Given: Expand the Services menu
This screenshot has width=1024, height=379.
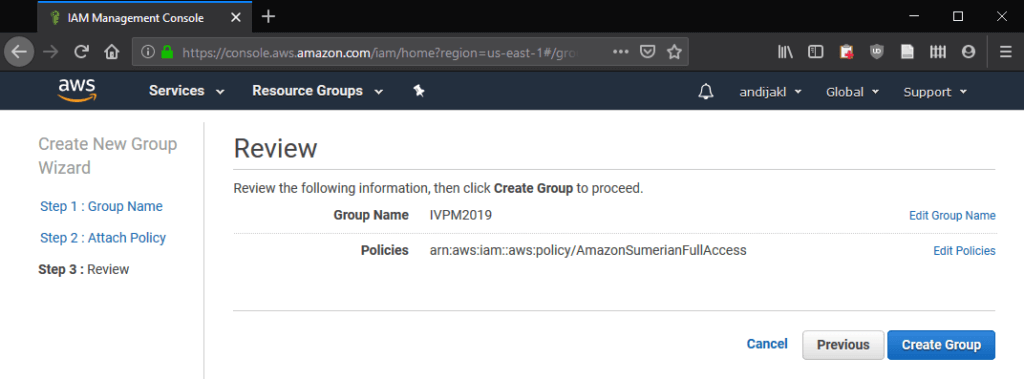Looking at the screenshot, I should [187, 91].
